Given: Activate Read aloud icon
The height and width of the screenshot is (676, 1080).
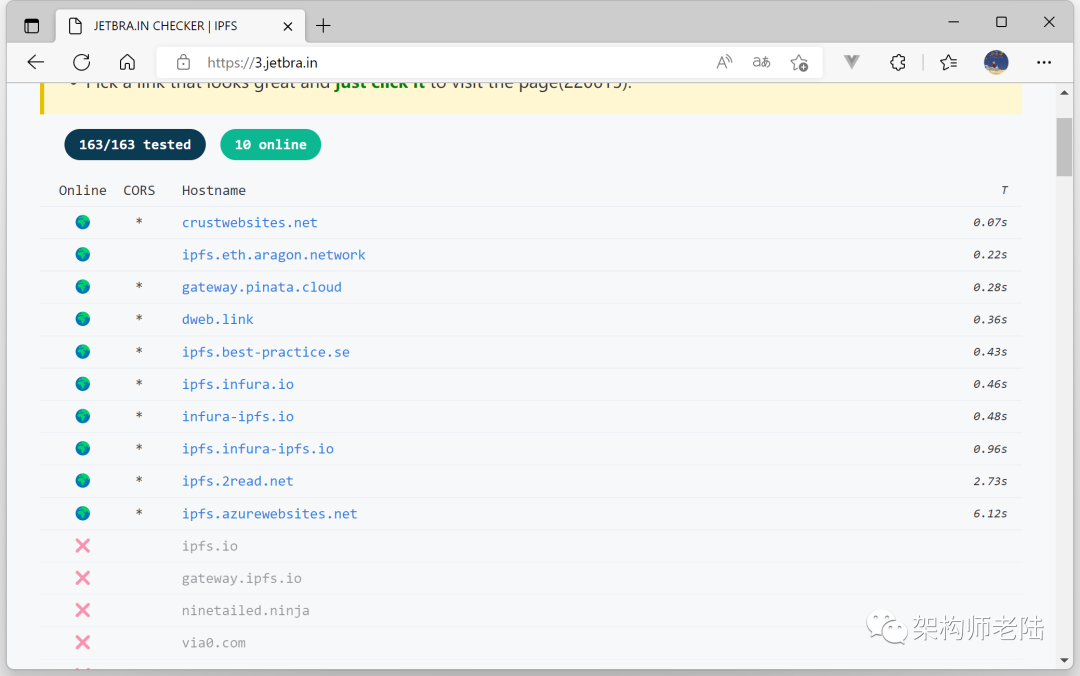Looking at the screenshot, I should (x=724, y=63).
